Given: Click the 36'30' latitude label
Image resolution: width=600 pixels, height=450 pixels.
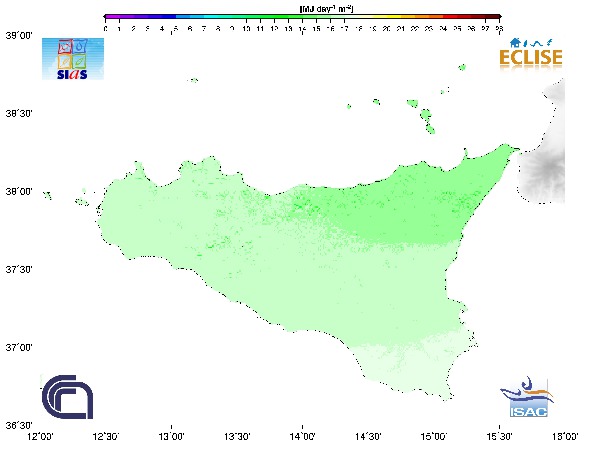Looking at the screenshot, I should click(19, 426).
